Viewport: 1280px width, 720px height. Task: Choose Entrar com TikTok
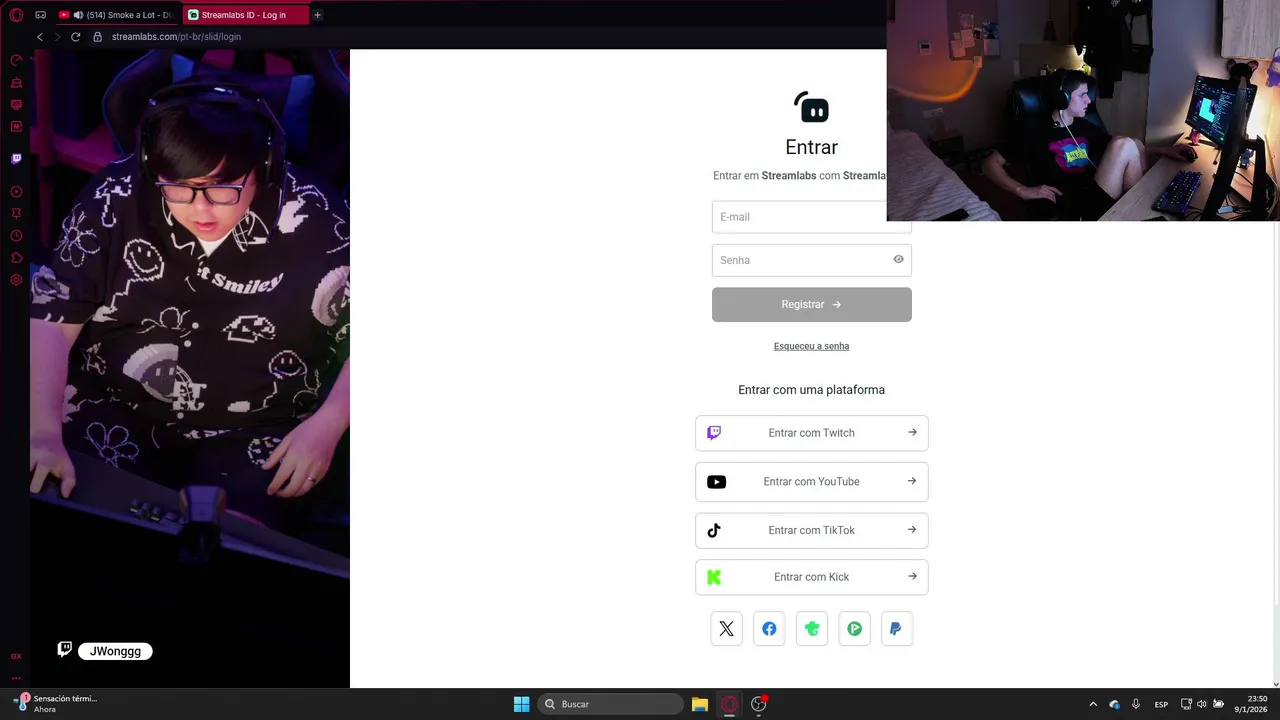tap(812, 531)
